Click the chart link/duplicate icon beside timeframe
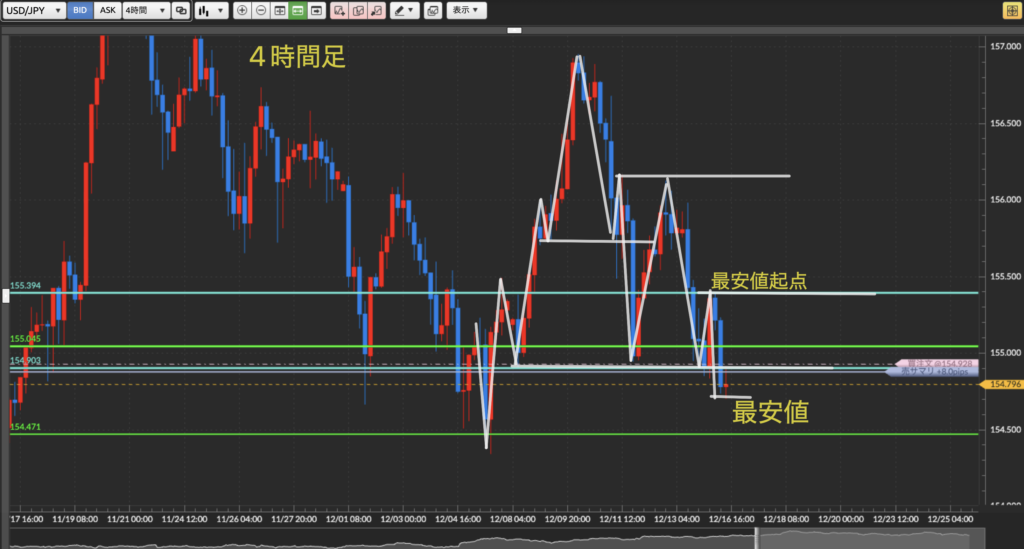1024x549 pixels. (x=180, y=10)
